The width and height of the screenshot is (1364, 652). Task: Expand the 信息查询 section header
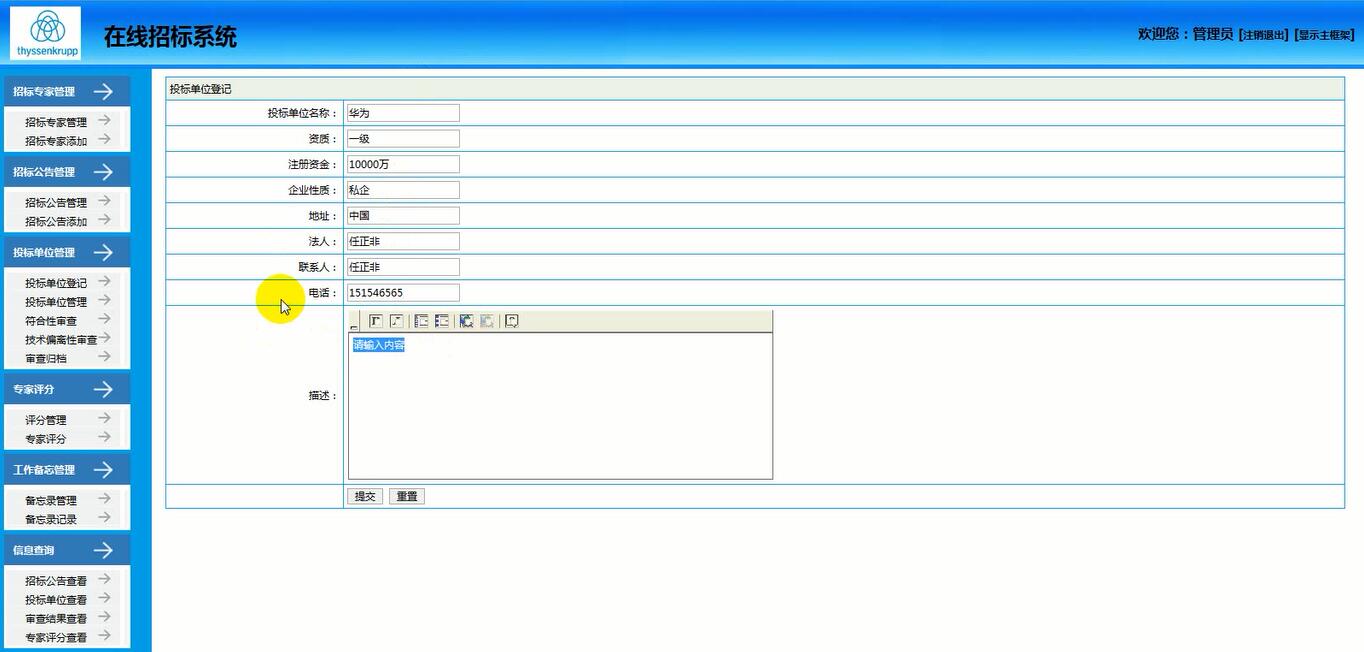coord(67,550)
